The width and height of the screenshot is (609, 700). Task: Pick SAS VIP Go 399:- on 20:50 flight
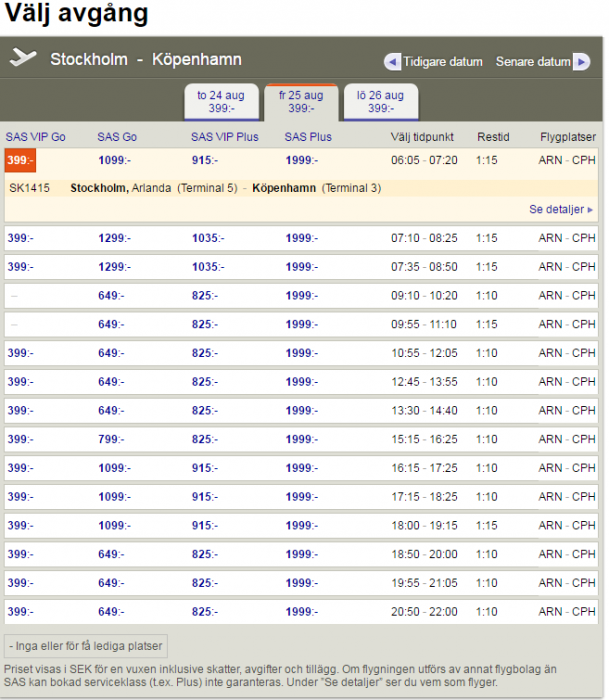[x=20, y=612]
